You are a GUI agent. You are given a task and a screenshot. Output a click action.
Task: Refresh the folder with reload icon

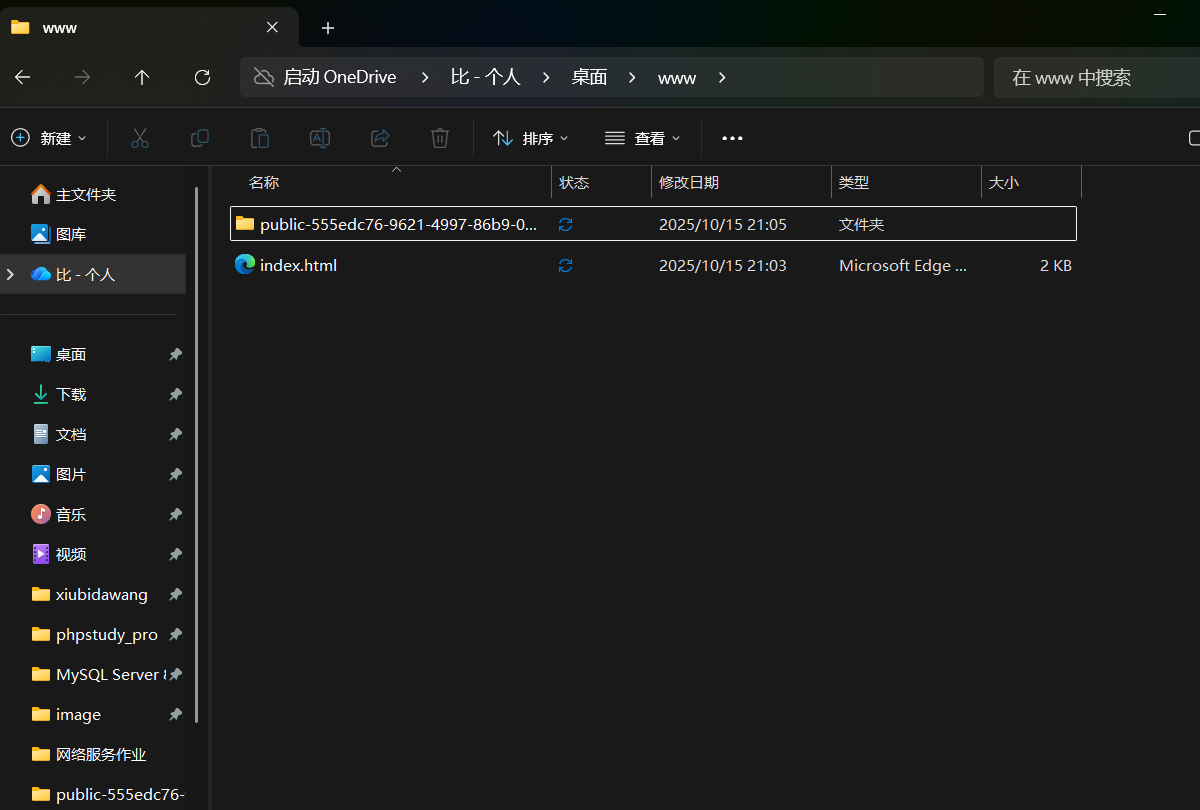(202, 77)
